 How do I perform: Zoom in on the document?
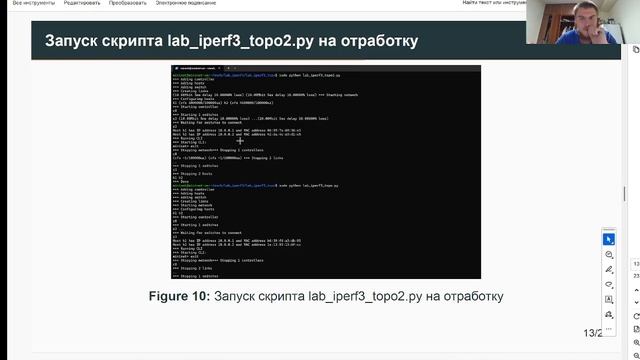636,342
